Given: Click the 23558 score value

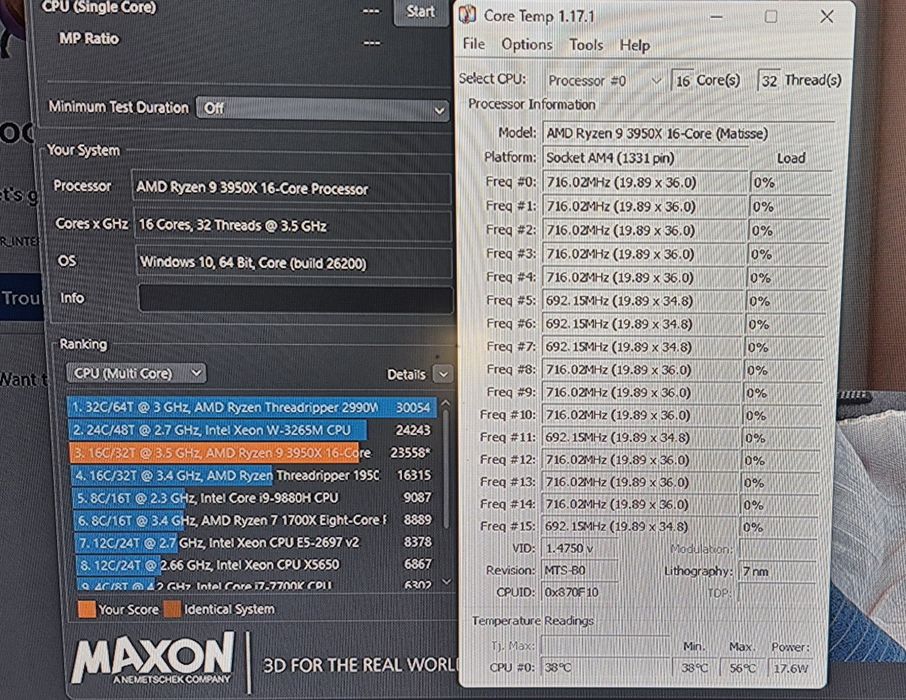Looking at the screenshot, I should point(411,453).
